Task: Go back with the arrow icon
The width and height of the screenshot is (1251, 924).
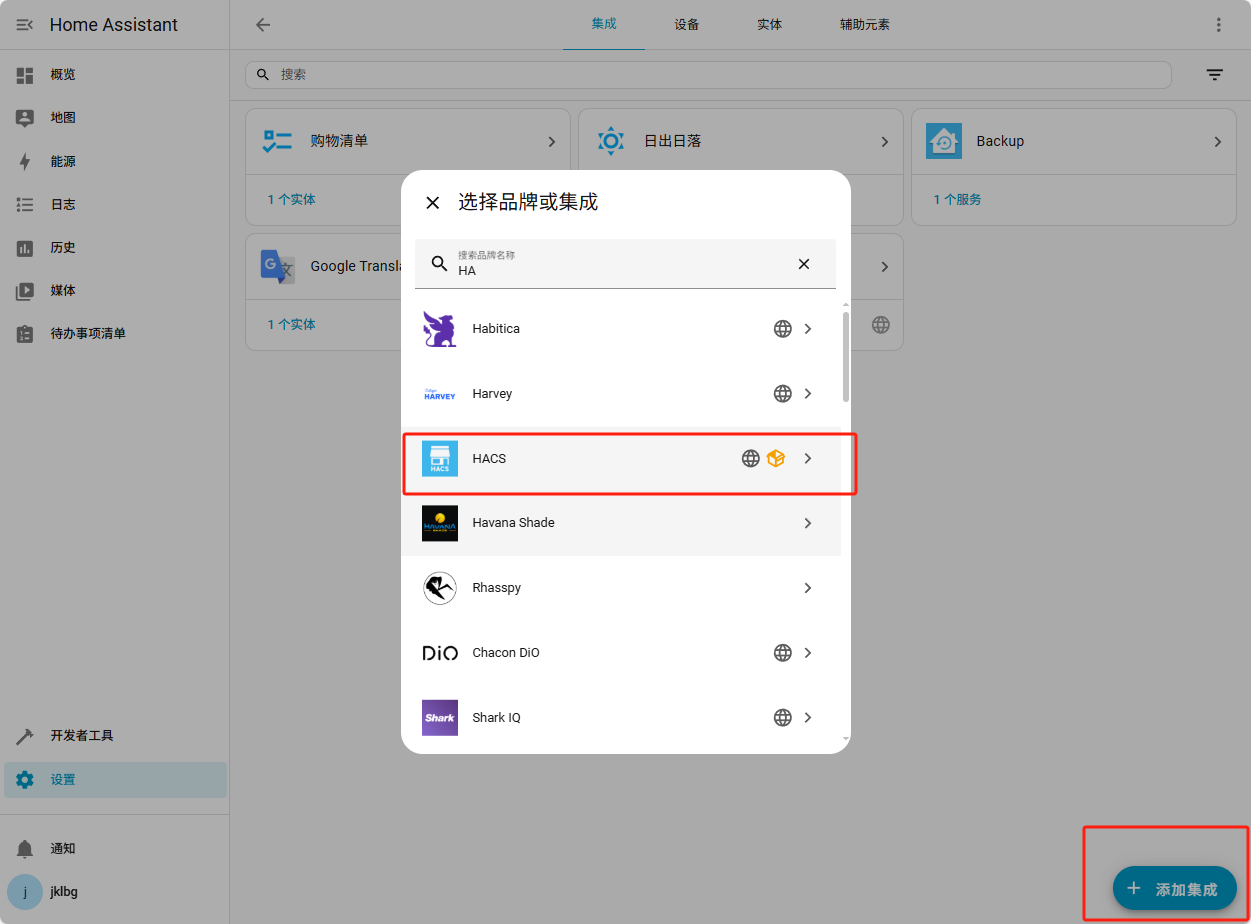Action: [263, 25]
